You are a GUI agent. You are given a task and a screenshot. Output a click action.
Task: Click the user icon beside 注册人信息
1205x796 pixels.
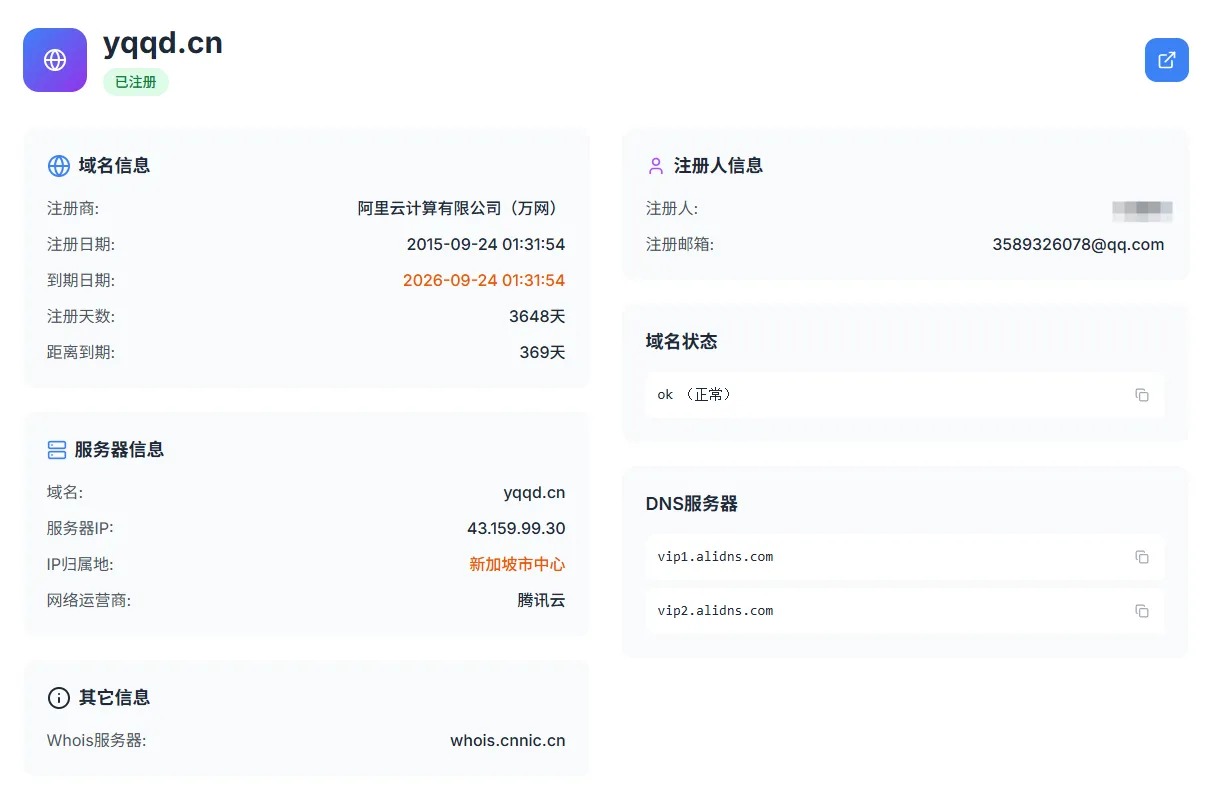tap(656, 166)
